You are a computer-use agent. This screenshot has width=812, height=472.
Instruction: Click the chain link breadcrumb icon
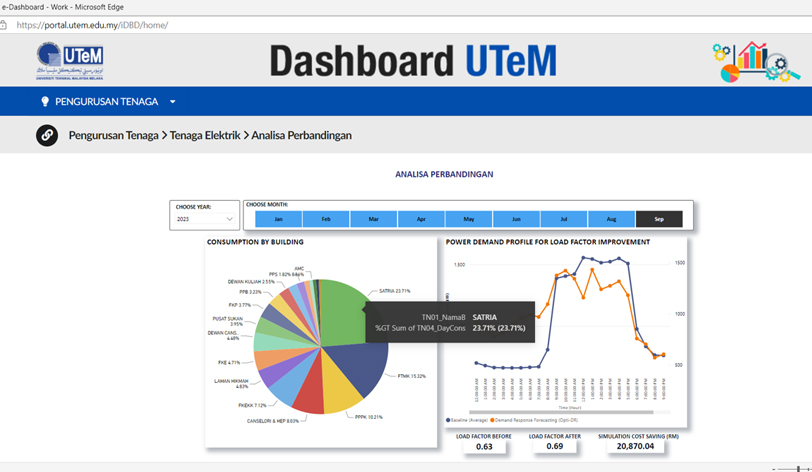coord(47,135)
